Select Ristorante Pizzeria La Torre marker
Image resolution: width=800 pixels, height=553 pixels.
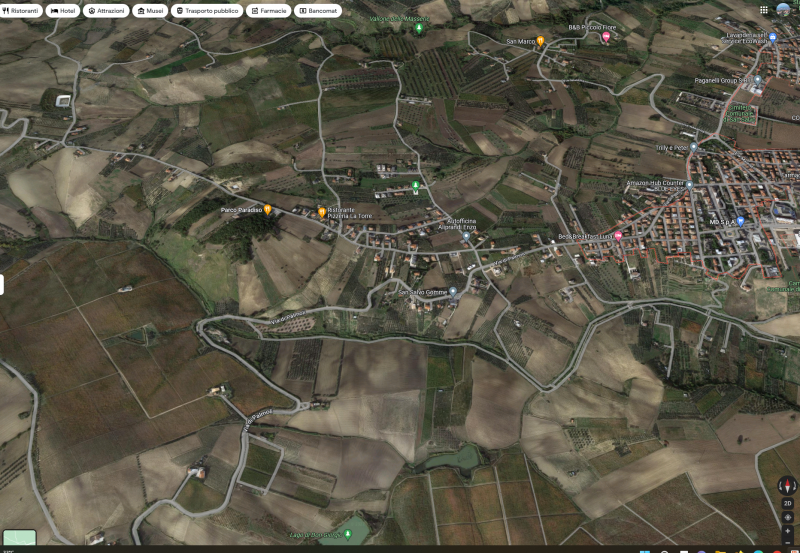pos(321,213)
